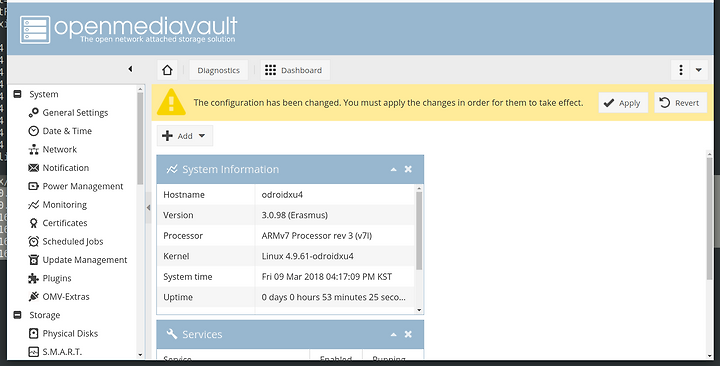This screenshot has width=720, height=366.
Task: Collapse the Storage tree section
Action: 17,315
